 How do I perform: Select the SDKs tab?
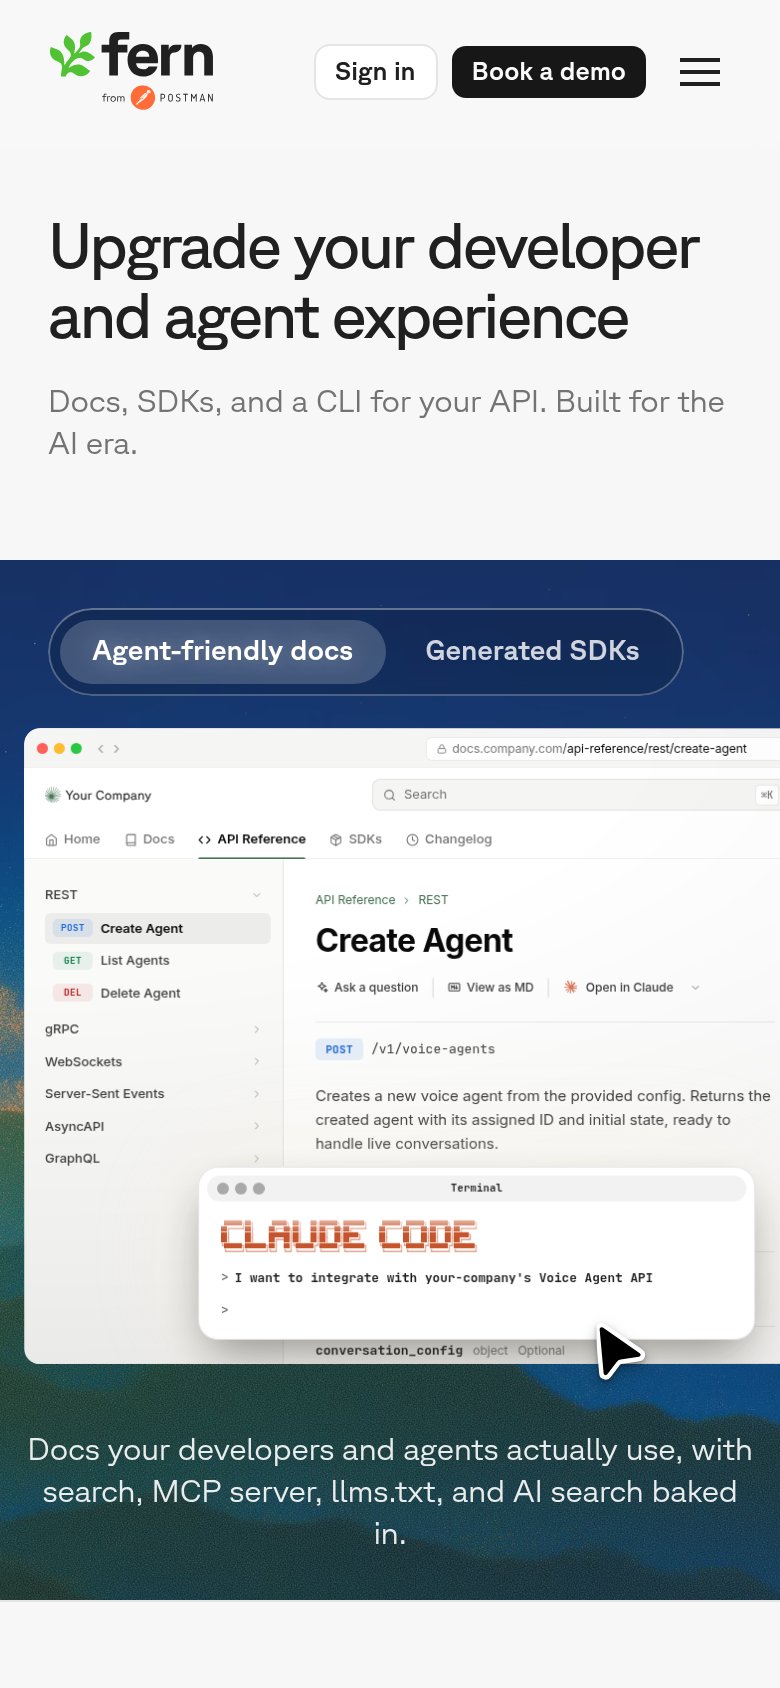(x=356, y=839)
